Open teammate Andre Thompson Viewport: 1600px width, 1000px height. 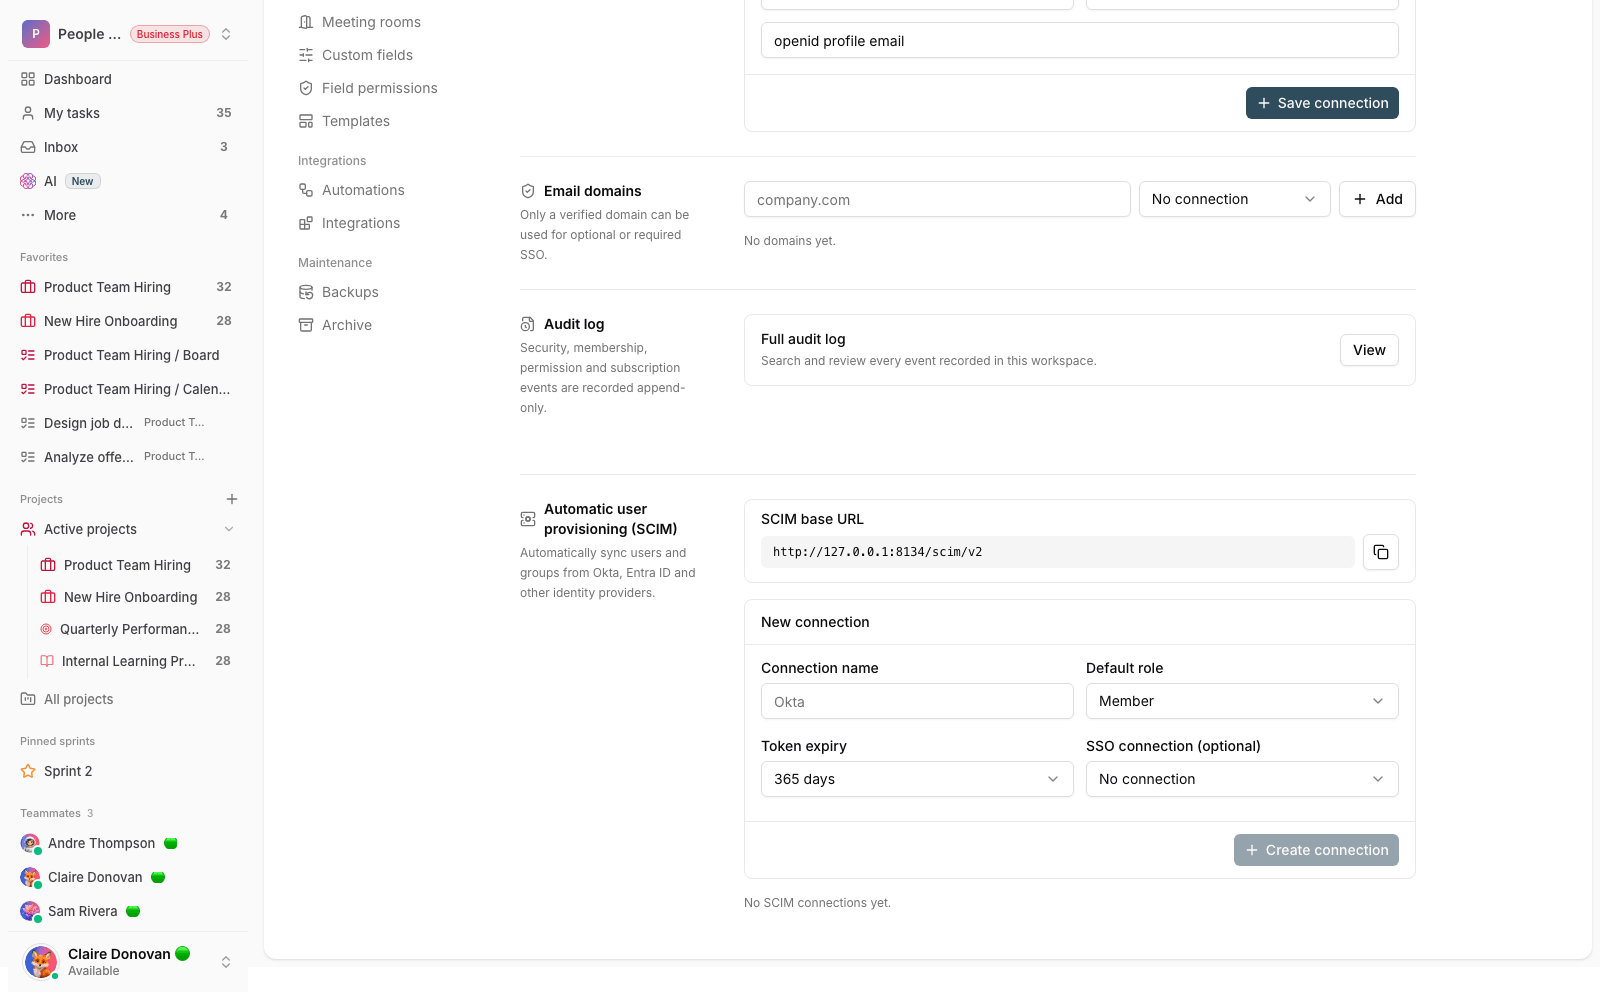pos(128,843)
